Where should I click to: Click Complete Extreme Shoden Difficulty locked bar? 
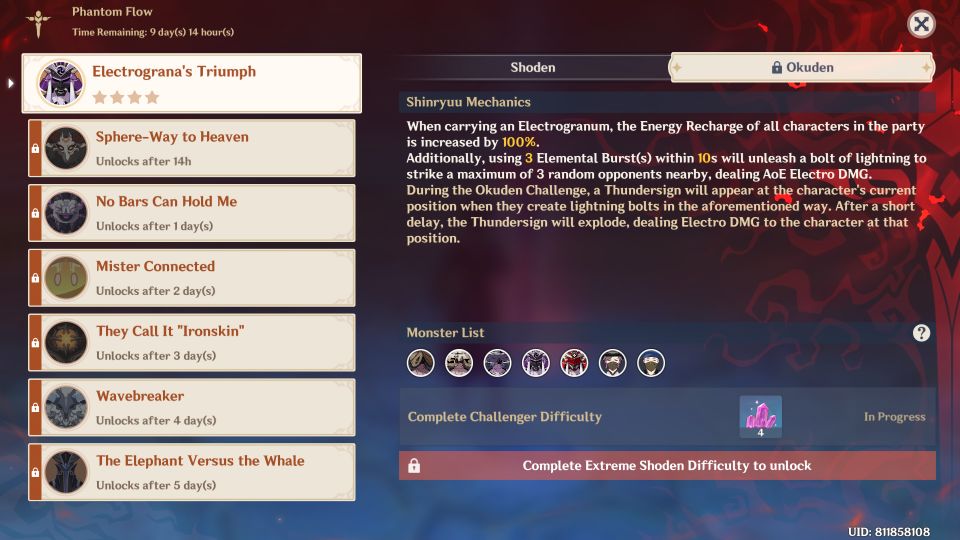pos(667,465)
